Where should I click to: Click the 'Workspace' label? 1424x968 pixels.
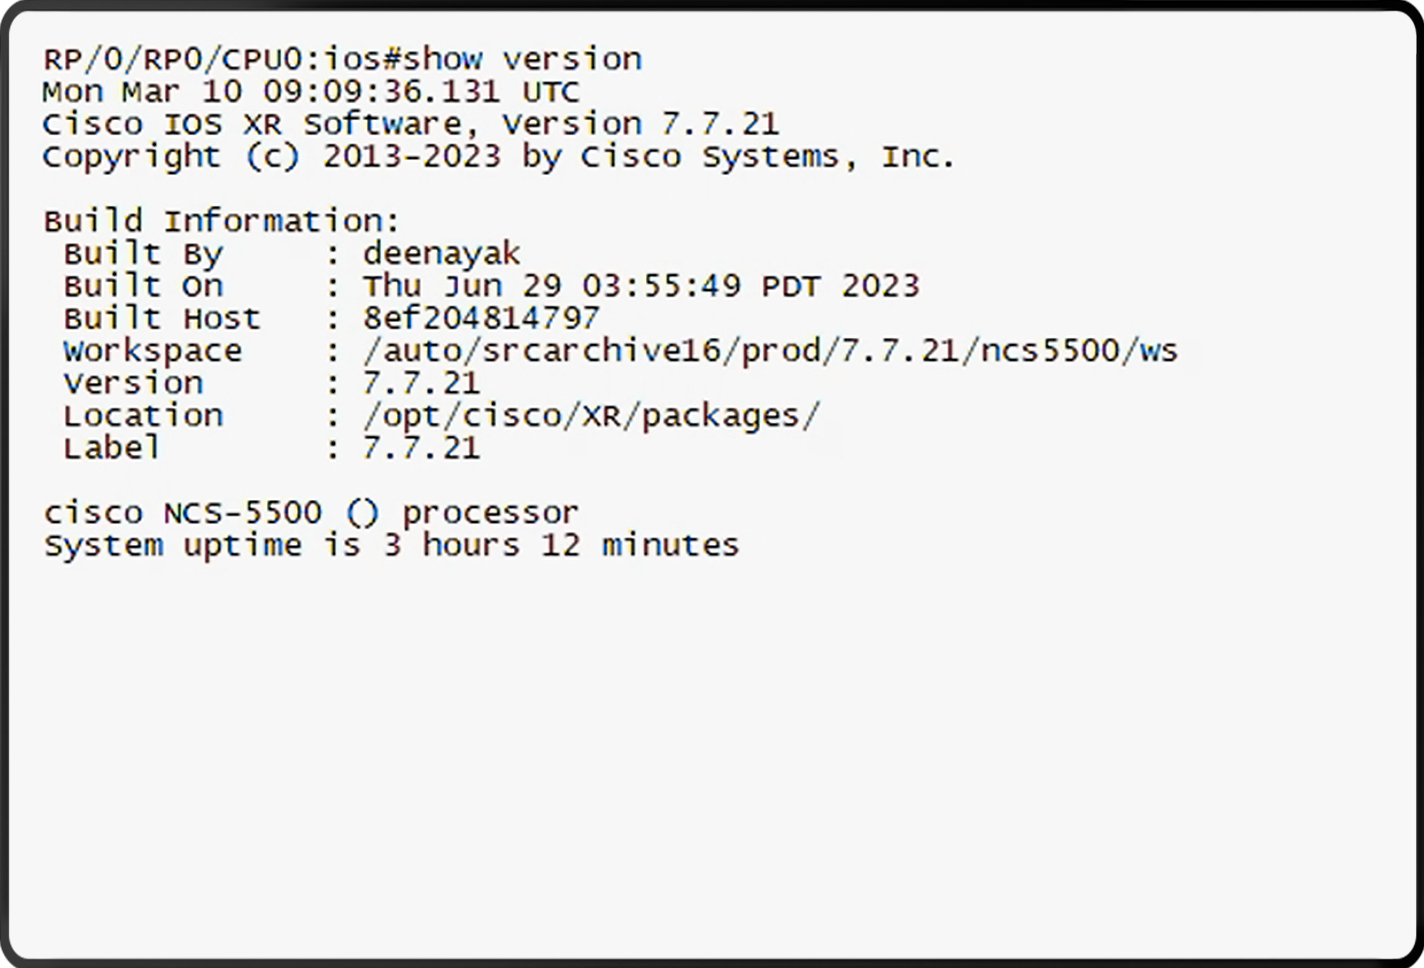coord(152,351)
